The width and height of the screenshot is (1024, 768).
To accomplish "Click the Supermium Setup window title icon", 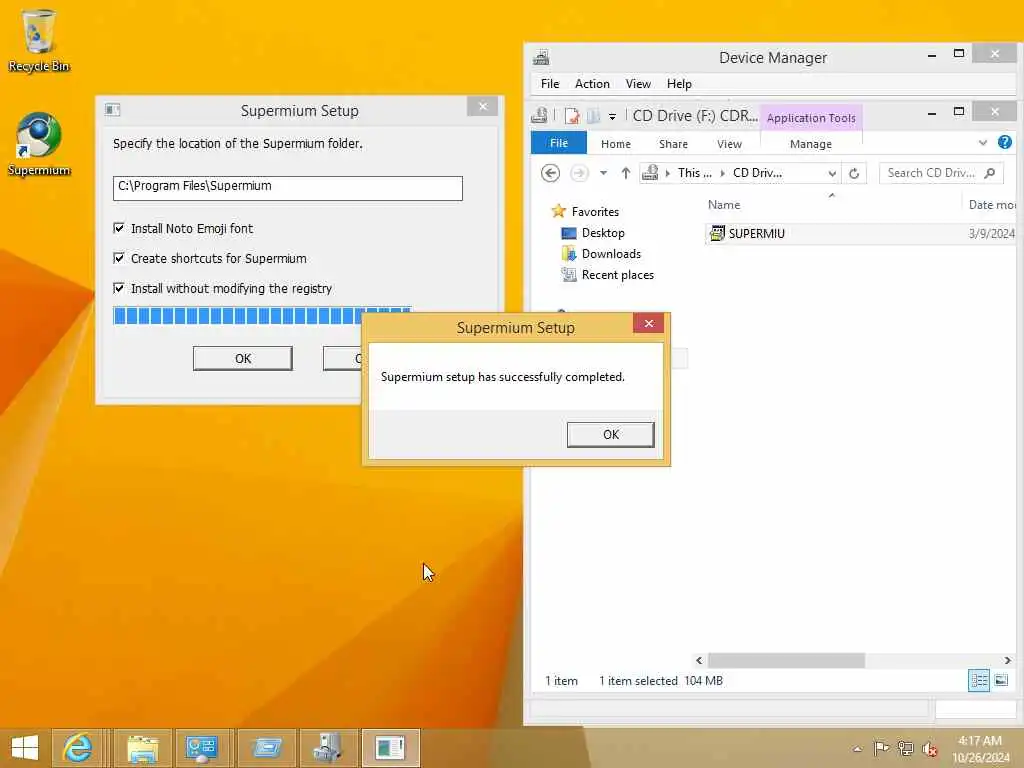I will point(112,110).
